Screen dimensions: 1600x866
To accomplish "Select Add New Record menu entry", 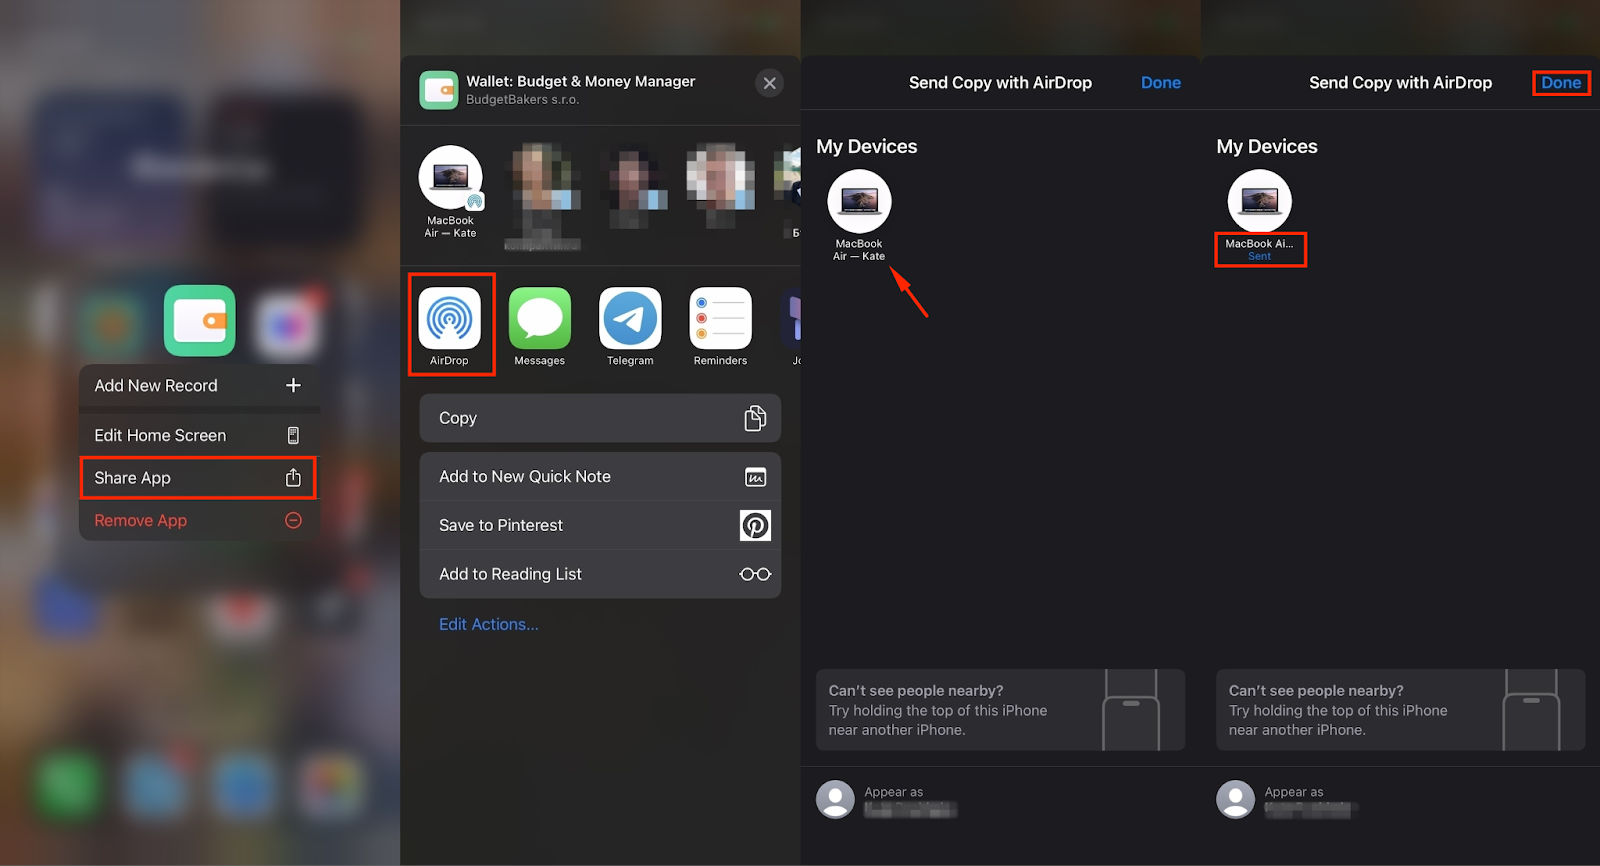I will click(x=200, y=386).
